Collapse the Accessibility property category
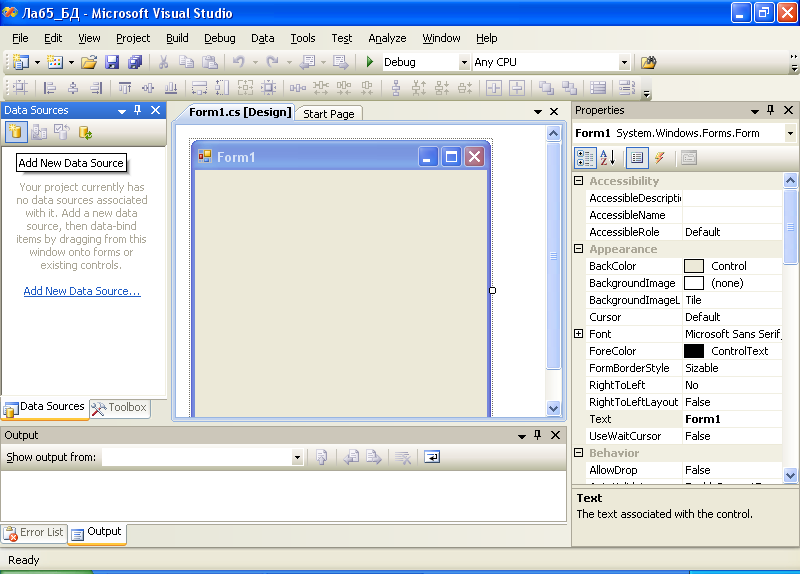This screenshot has width=800, height=574. pos(579,181)
